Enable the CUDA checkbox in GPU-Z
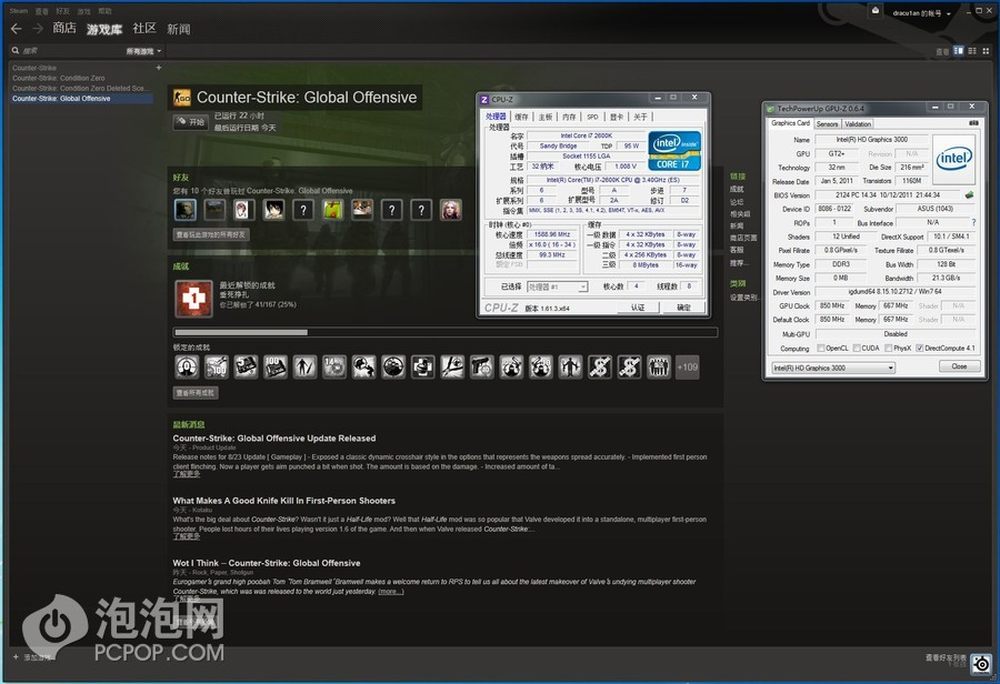The image size is (1000, 684). (x=857, y=348)
